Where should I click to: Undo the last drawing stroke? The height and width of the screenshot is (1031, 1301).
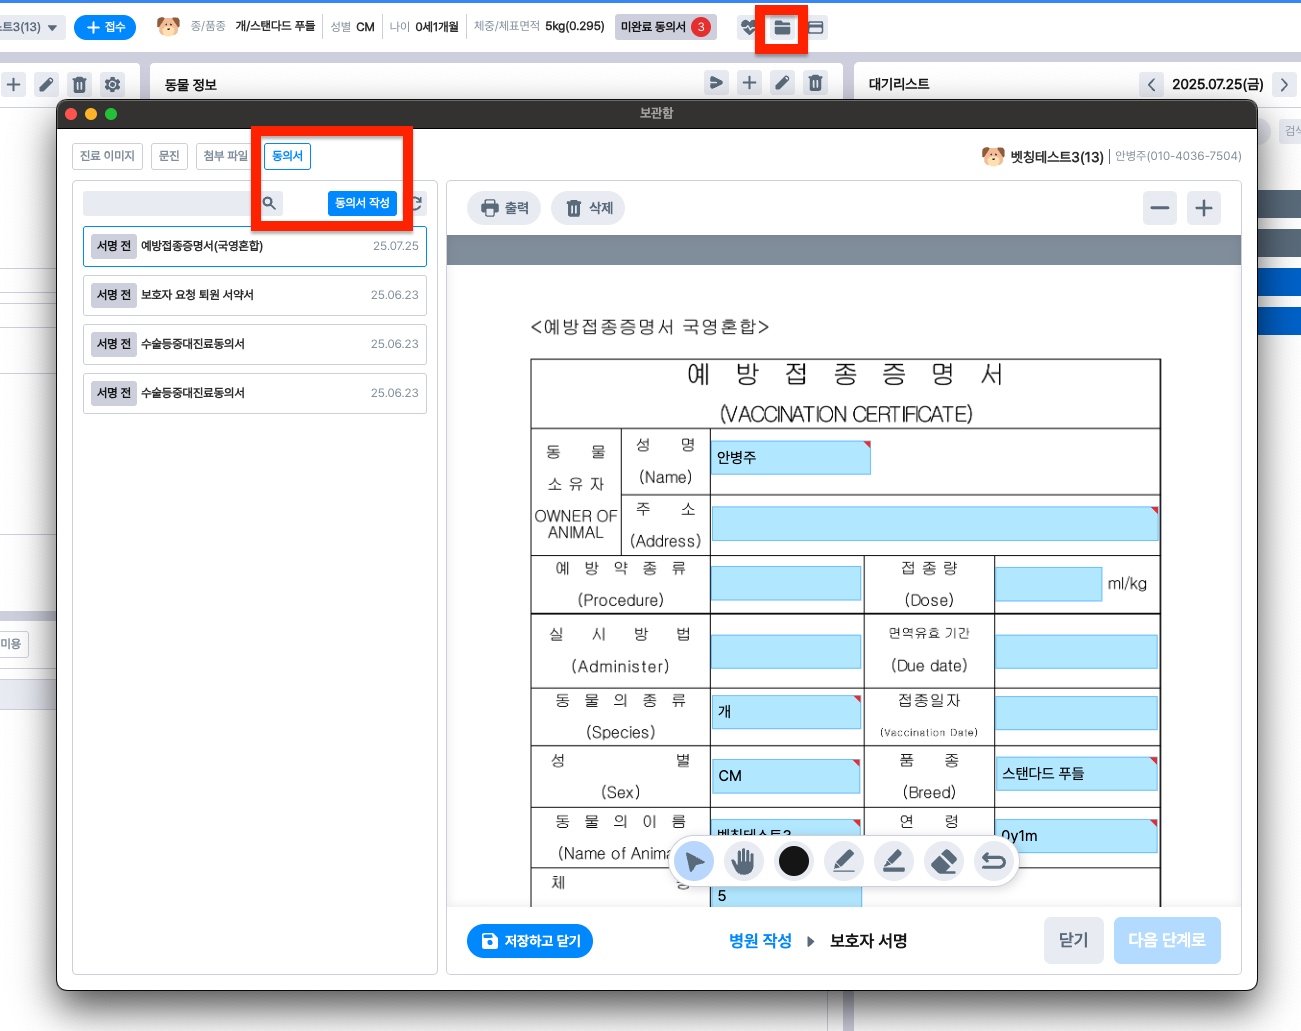point(993,861)
